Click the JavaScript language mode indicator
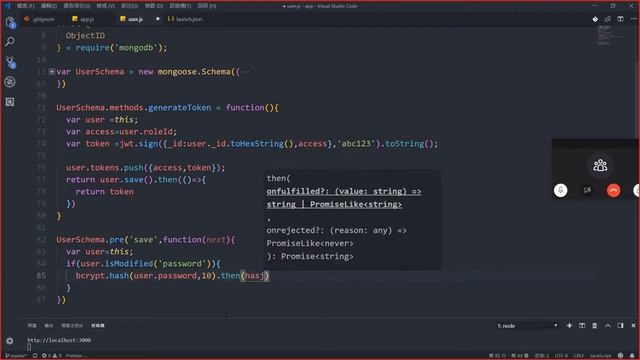640x360 pixels. [x=600, y=356]
